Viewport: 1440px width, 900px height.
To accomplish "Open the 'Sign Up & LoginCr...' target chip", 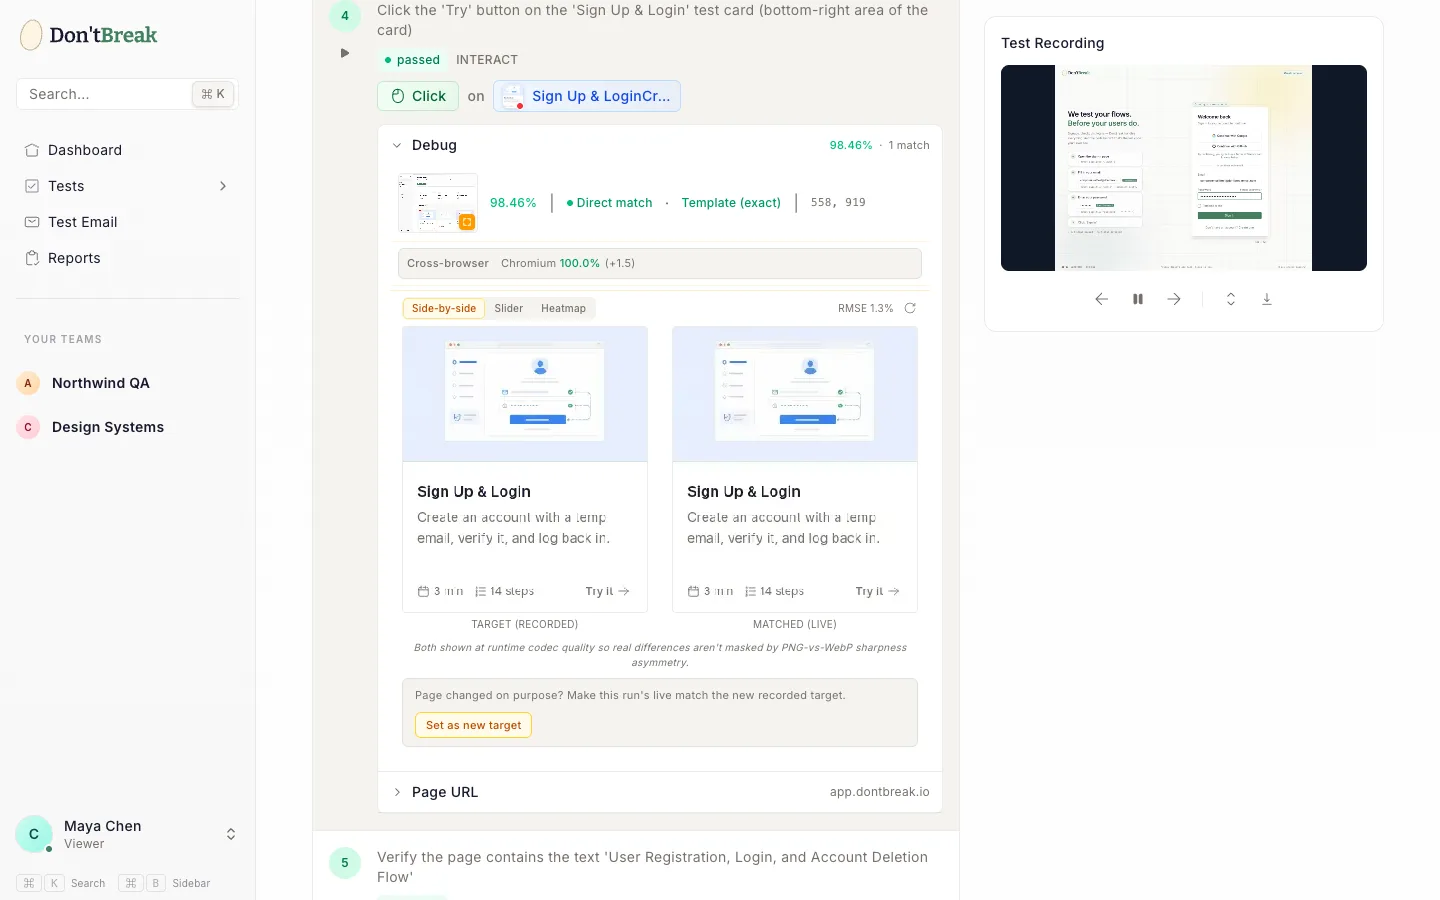I will coord(587,96).
